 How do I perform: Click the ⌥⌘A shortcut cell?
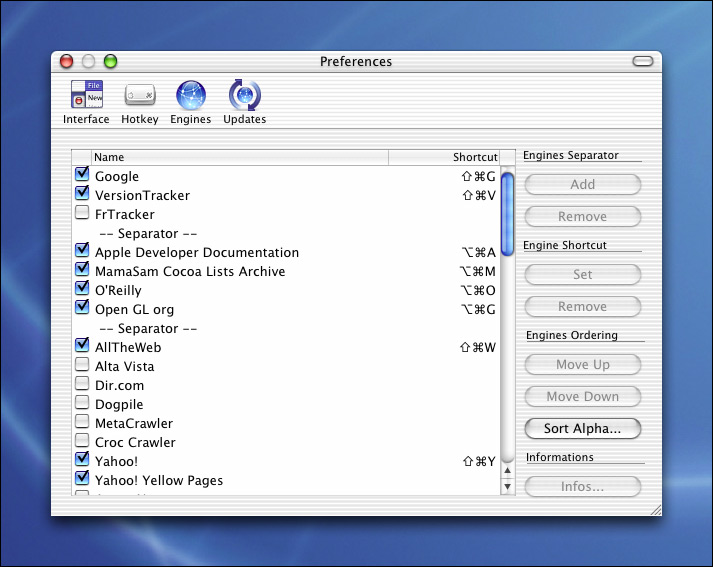tap(478, 252)
